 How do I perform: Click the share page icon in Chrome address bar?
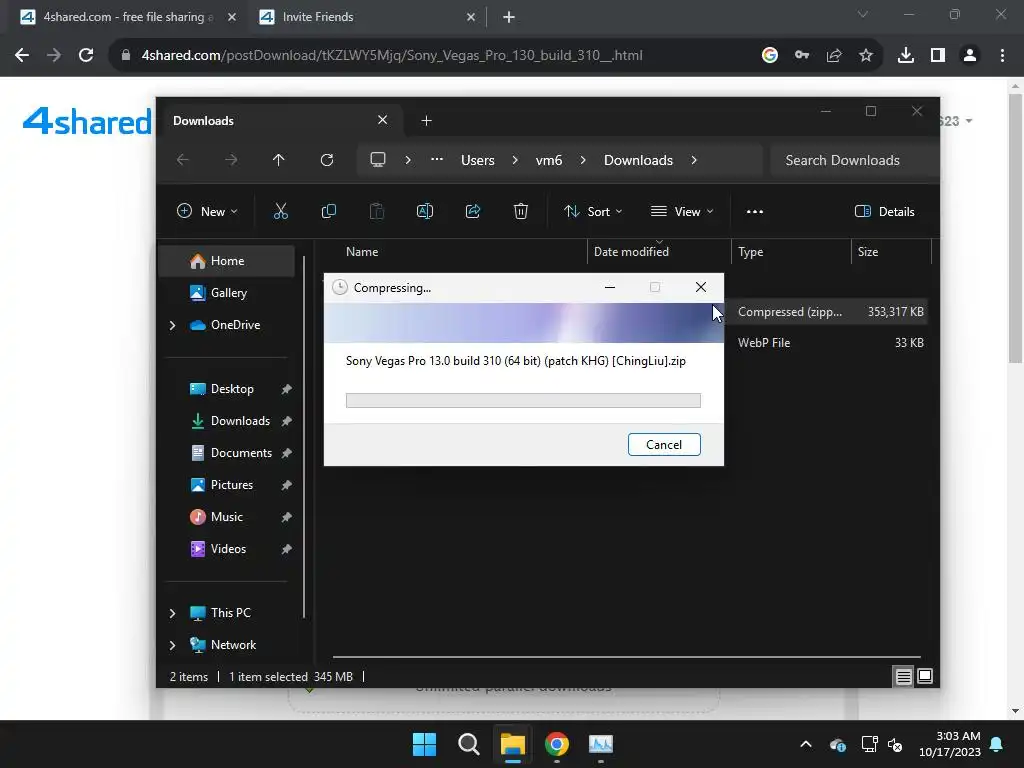[x=834, y=56]
